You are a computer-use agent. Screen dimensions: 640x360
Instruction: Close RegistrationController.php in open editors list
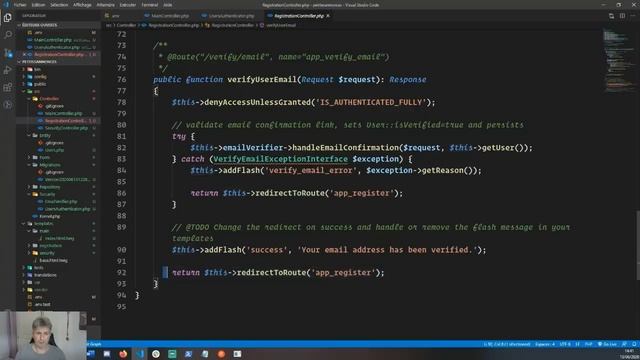pos(24,54)
